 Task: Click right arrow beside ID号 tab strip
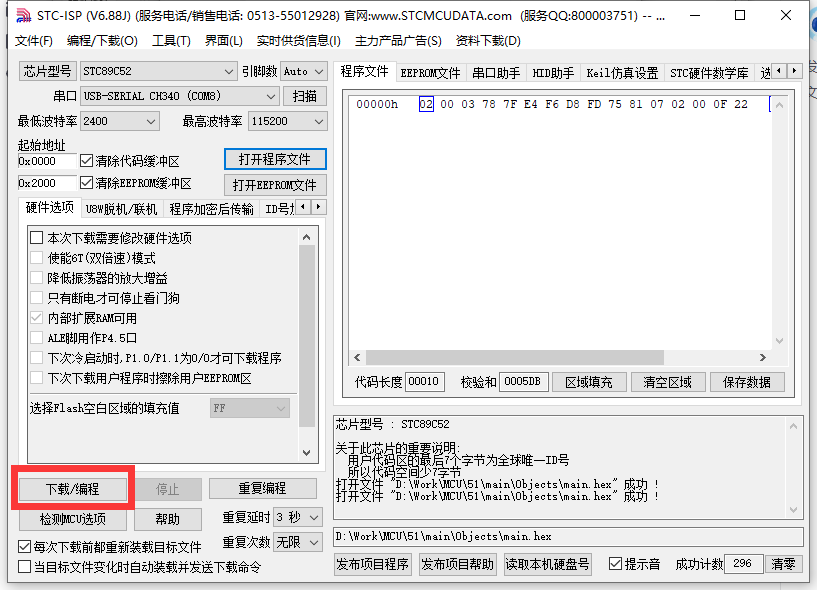pos(318,208)
